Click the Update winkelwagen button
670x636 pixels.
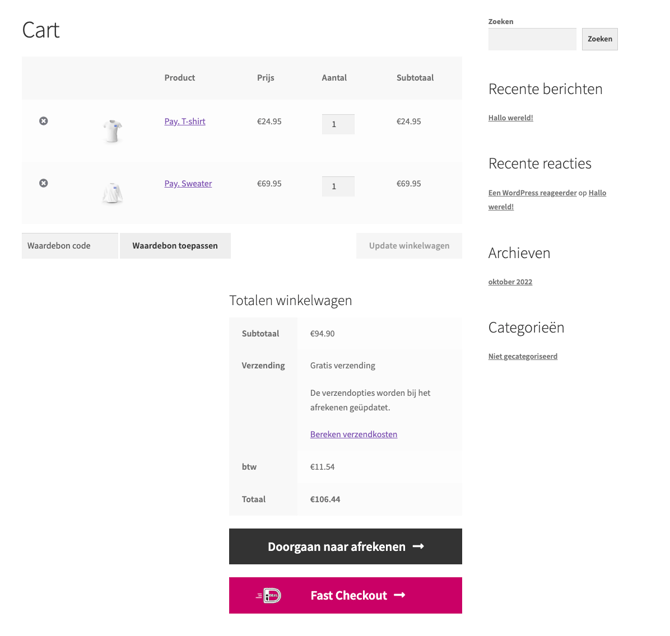409,246
